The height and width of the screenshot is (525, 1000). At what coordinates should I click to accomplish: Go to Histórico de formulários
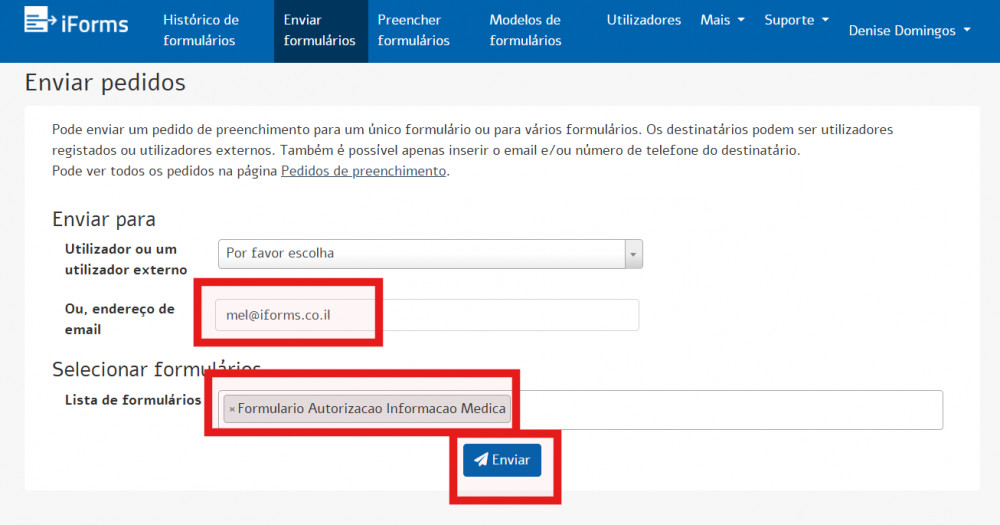click(x=201, y=31)
